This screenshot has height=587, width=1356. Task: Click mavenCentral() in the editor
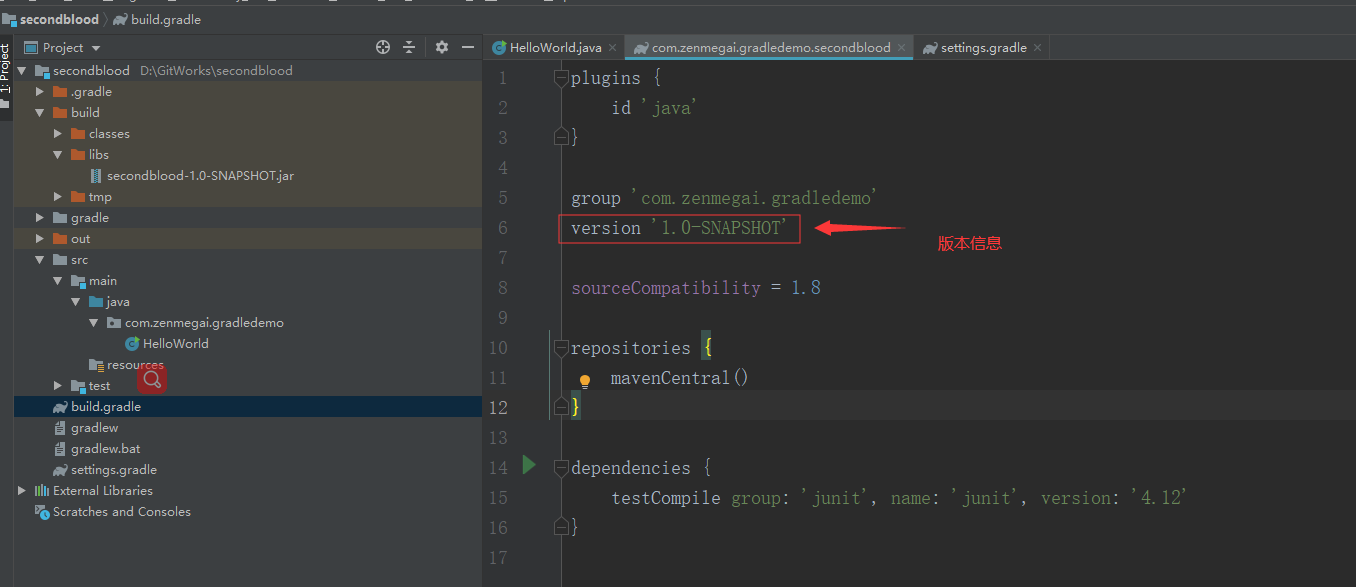click(680, 378)
